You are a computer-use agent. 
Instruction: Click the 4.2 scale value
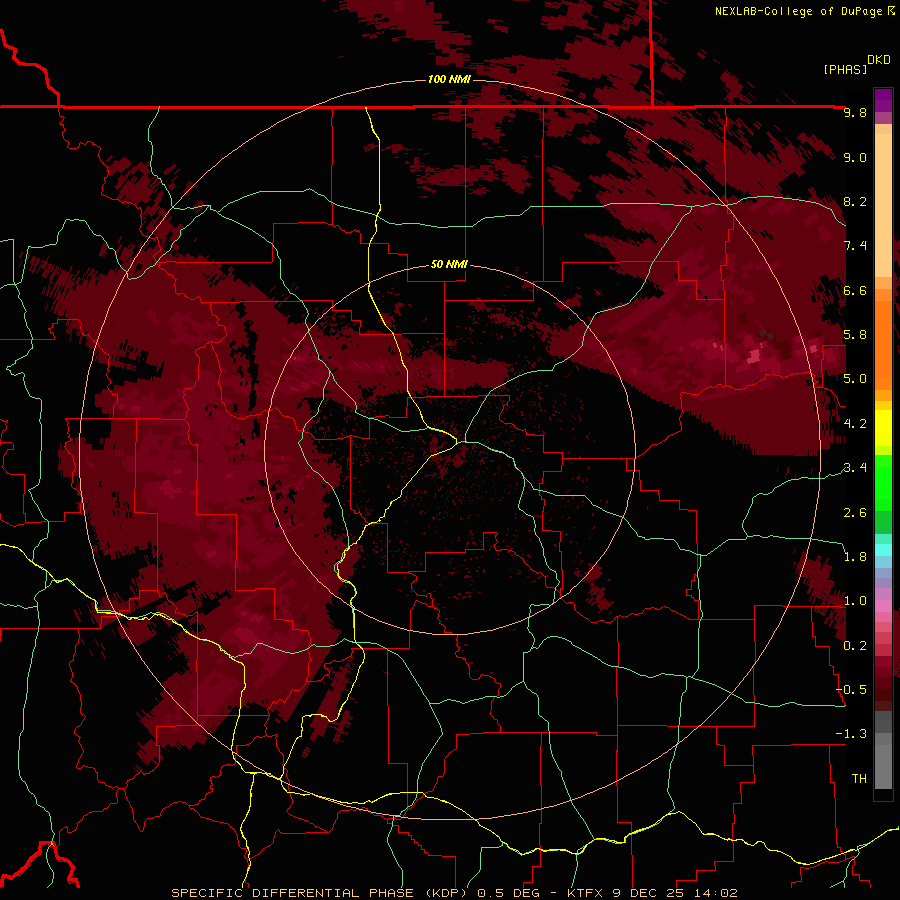point(855,424)
